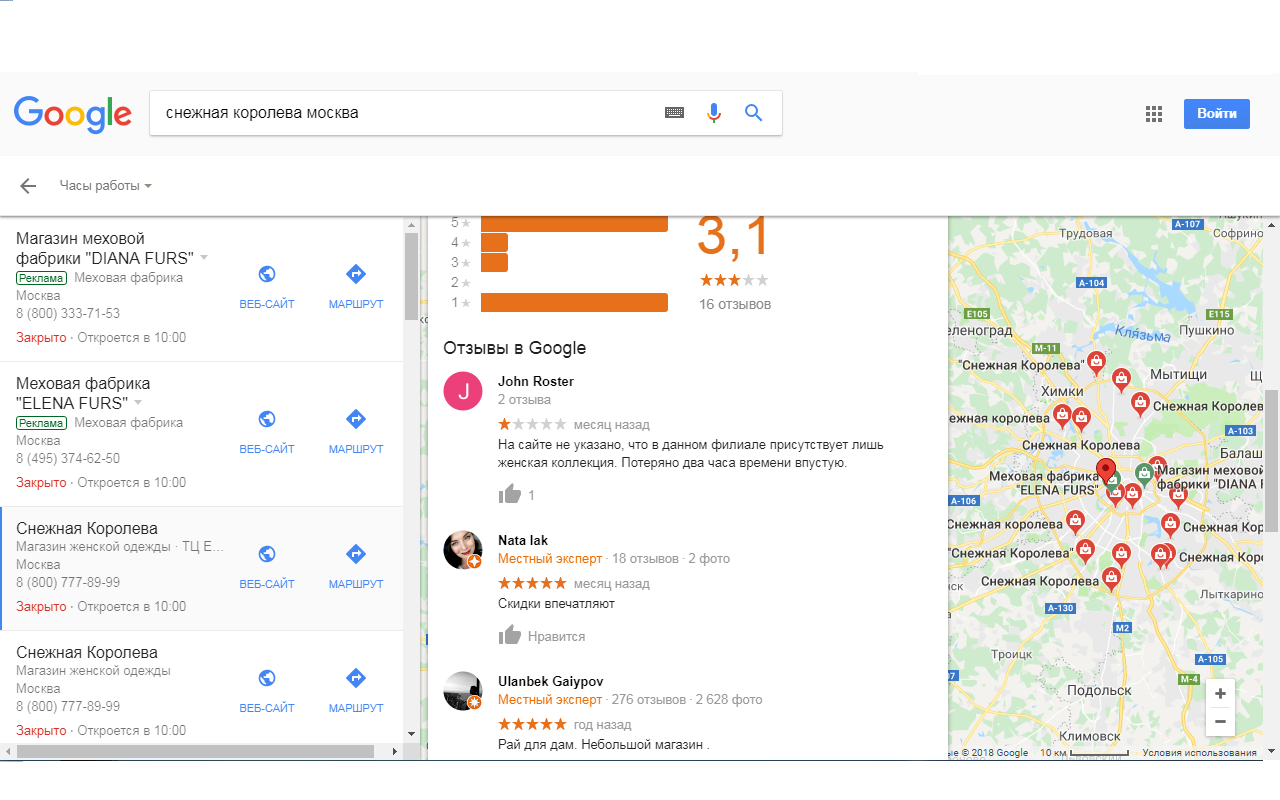Image resolution: width=1280 pixels, height=800 pixels.
Task: Expand ad info arrow next to ELENA FURS
Action: pyautogui.click(x=138, y=403)
